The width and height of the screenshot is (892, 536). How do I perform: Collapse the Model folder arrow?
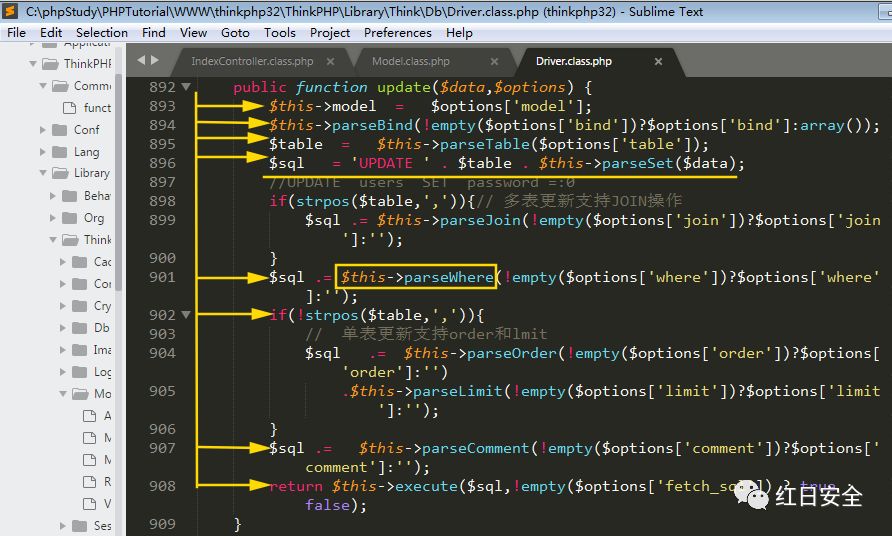pyautogui.click(x=63, y=394)
